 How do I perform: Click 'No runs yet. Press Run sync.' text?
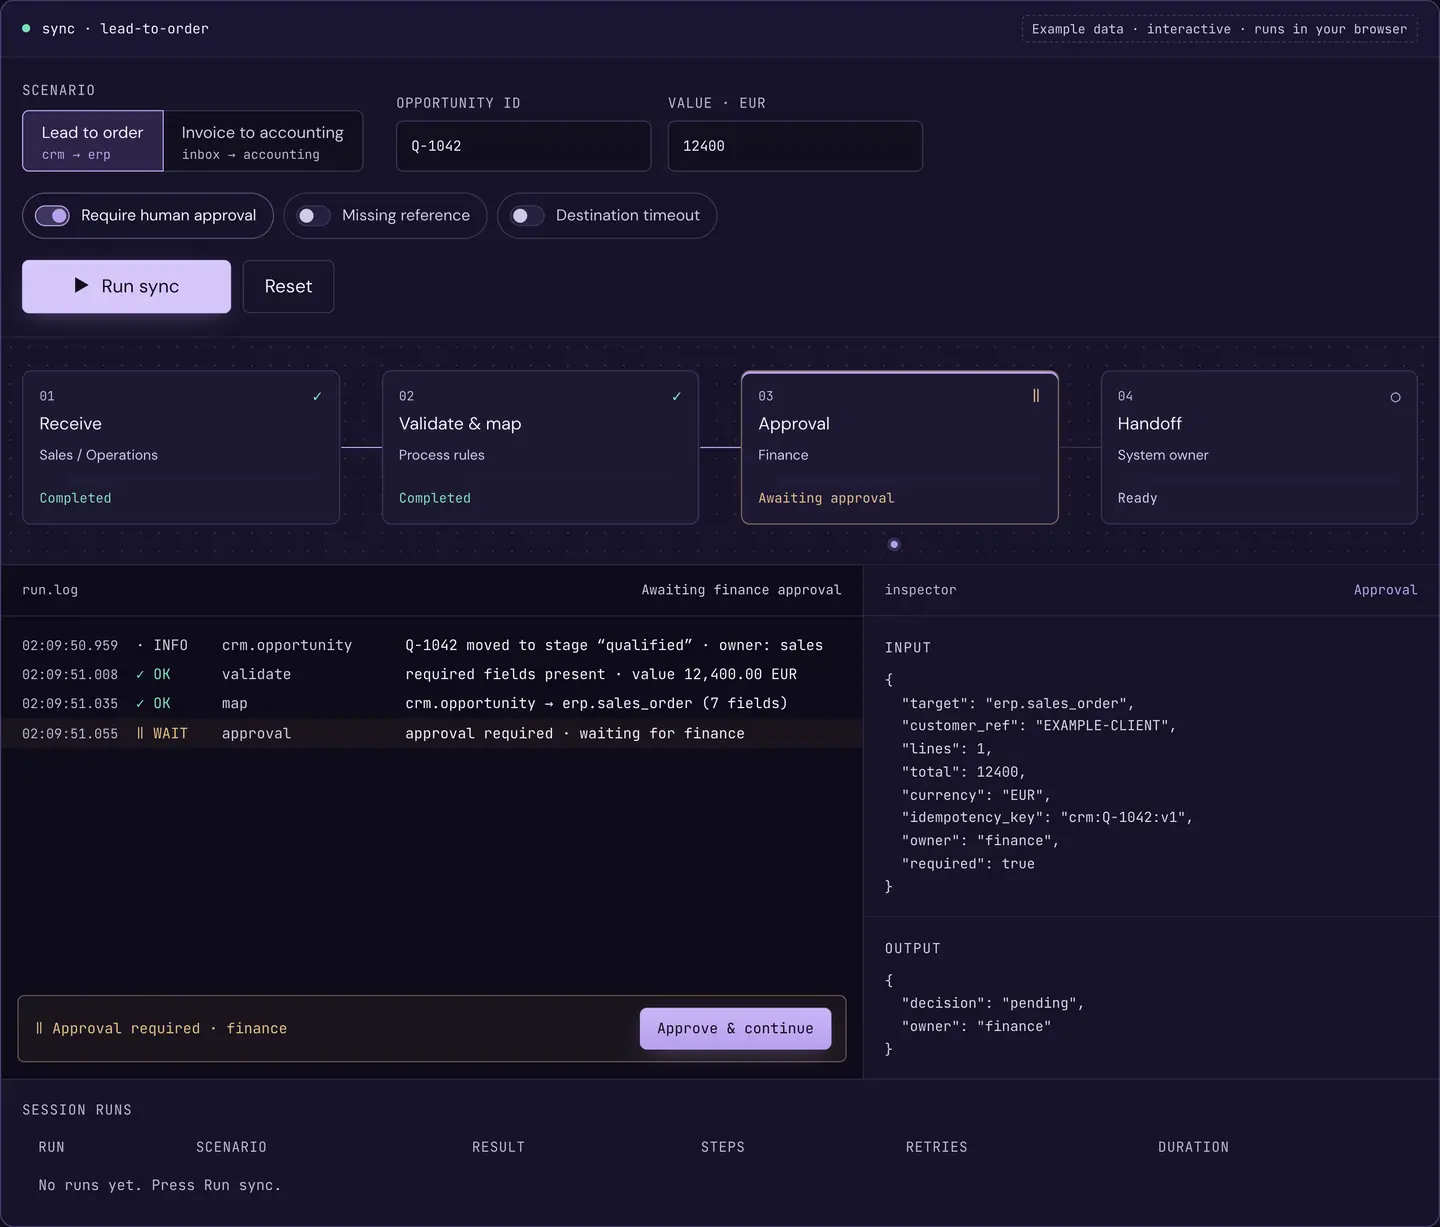(x=160, y=1186)
